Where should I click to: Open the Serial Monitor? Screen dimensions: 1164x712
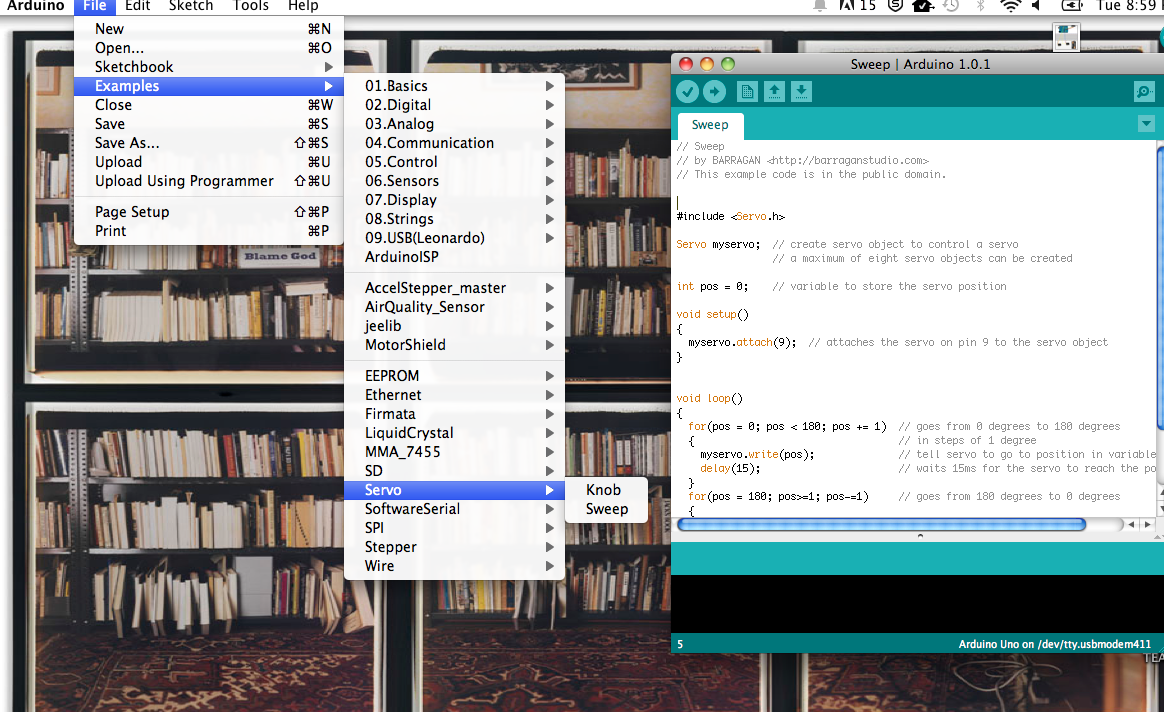[x=1144, y=92]
